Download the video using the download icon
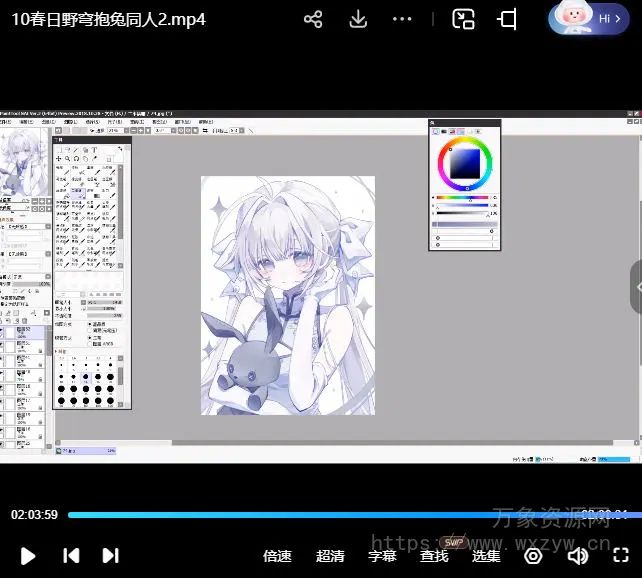The width and height of the screenshot is (642, 578). pyautogui.click(x=358, y=19)
